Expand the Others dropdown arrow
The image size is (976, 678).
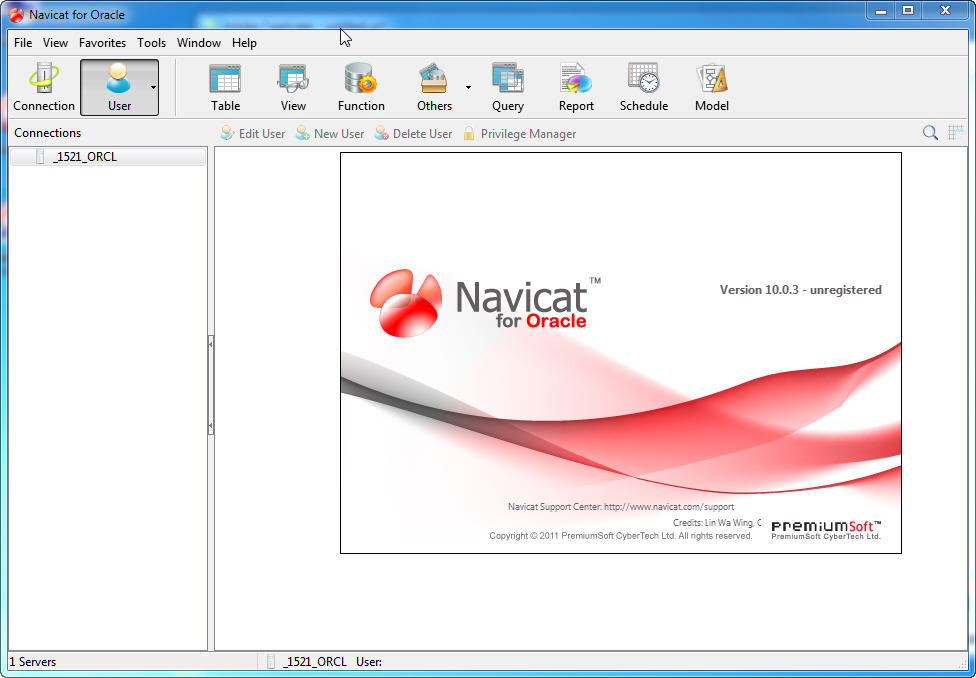pyautogui.click(x=469, y=87)
